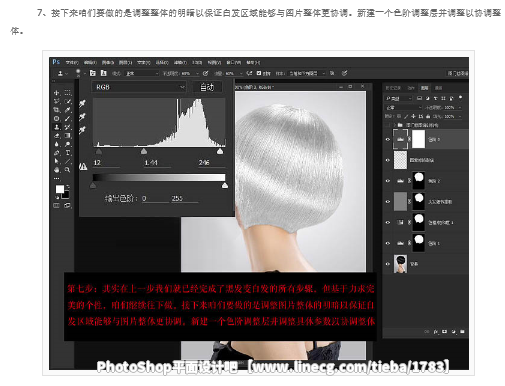Select the Move tool in toolbox

(x=57, y=93)
